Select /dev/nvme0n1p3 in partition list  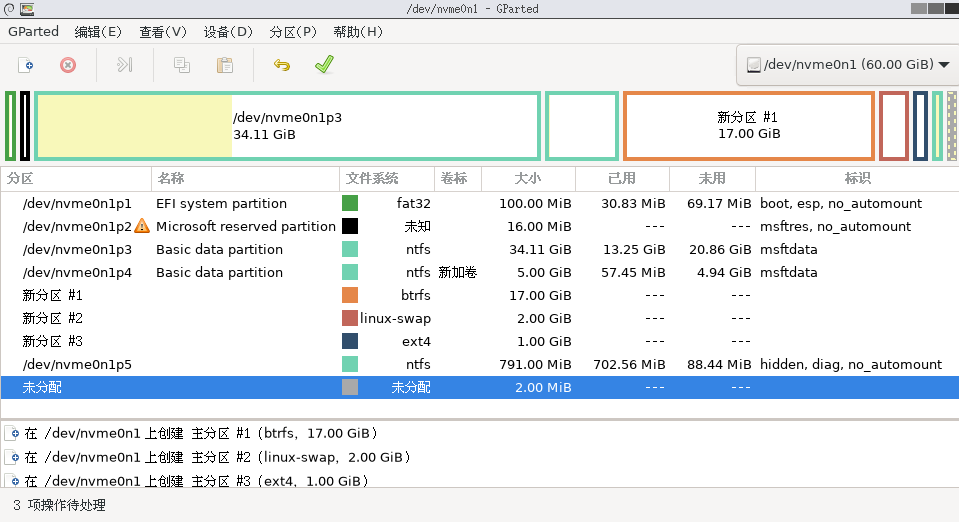480,249
